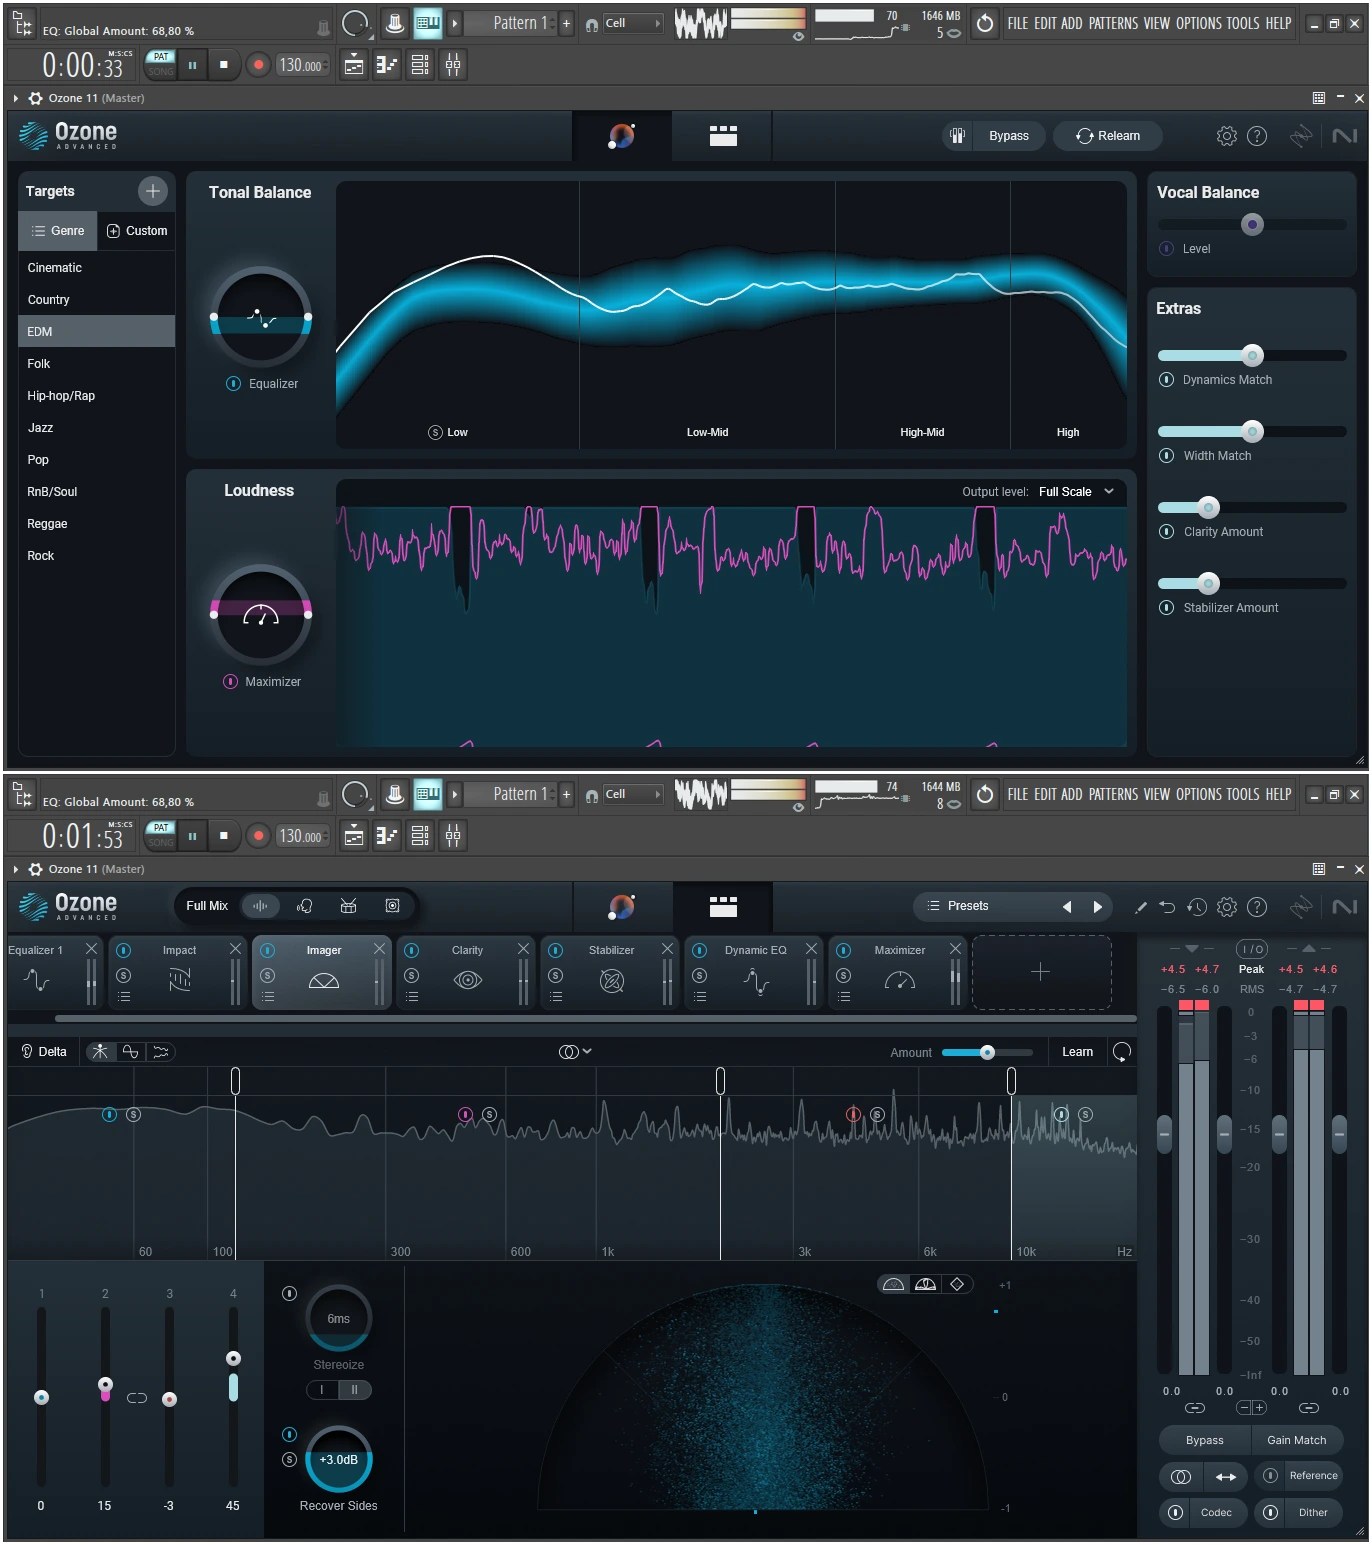Expand Ozone 11 plugin arrow in lower window

(x=16, y=869)
